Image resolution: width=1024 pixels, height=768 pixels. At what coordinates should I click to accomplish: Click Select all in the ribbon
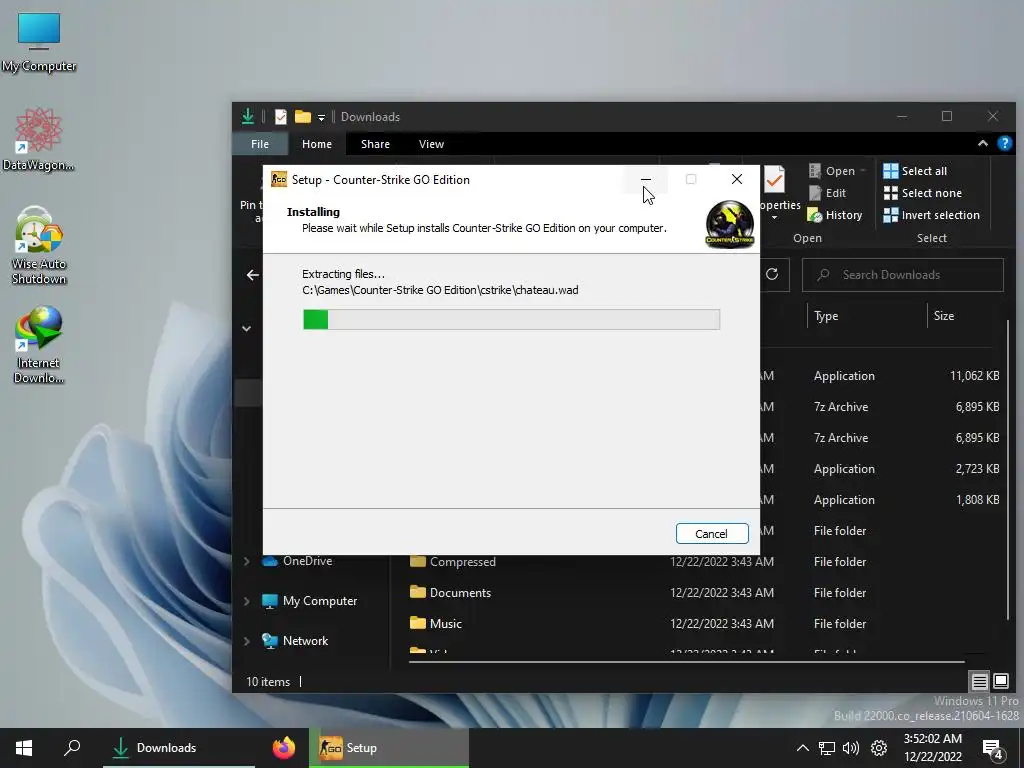(x=915, y=171)
